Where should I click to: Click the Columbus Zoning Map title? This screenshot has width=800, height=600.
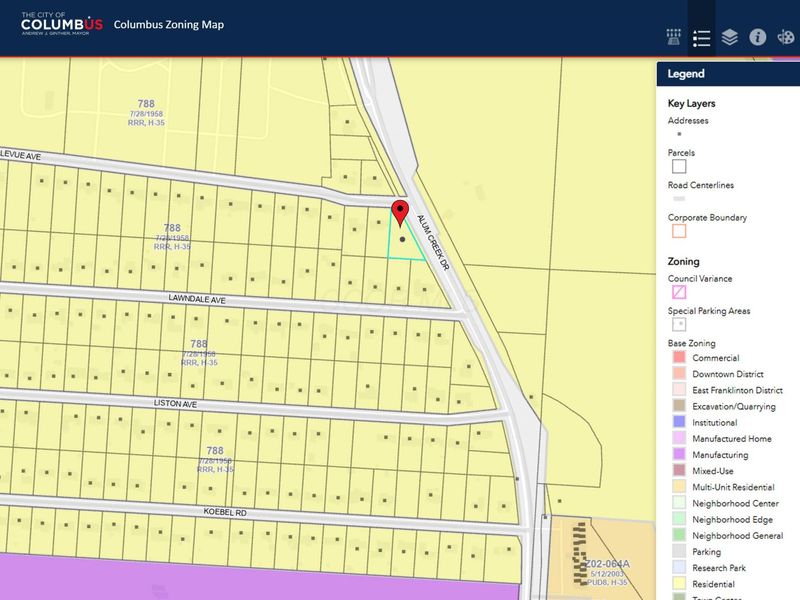(x=169, y=24)
